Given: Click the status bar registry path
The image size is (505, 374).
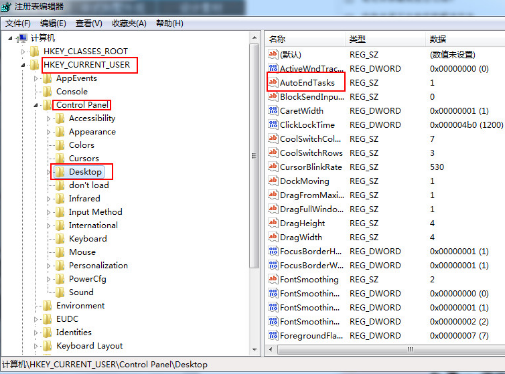Looking at the screenshot, I should coord(105,364).
